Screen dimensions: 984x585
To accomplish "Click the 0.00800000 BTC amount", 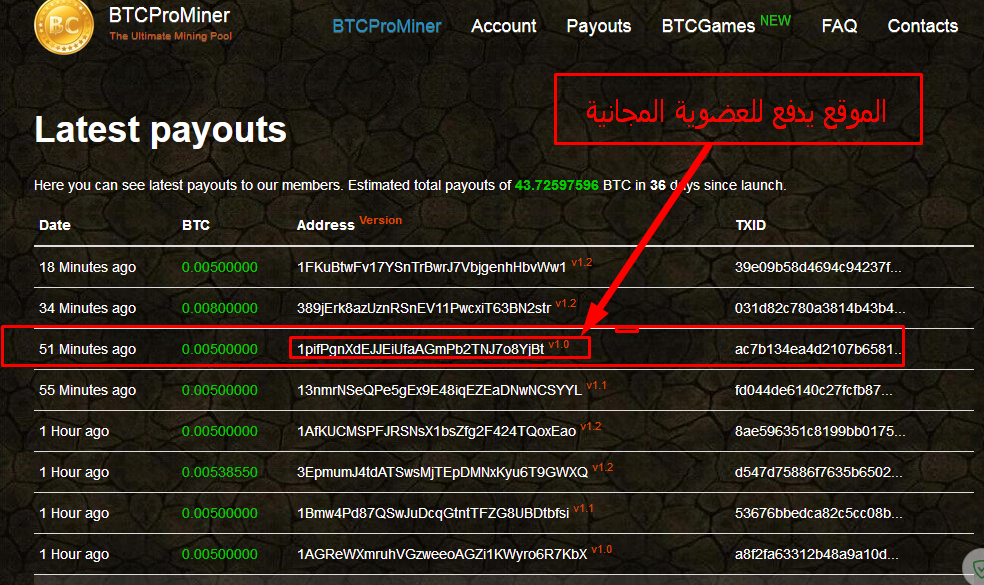I will coord(220,308).
